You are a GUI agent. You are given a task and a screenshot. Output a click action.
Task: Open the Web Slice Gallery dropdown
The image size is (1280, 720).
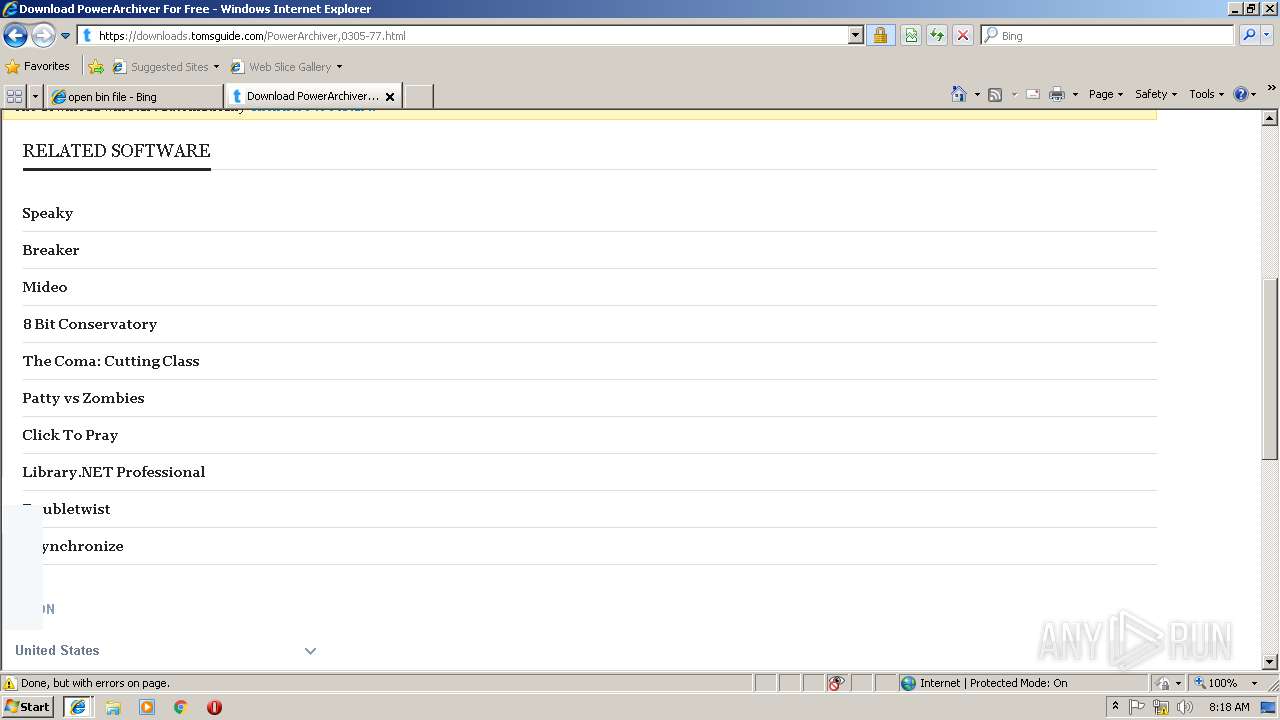pos(287,67)
